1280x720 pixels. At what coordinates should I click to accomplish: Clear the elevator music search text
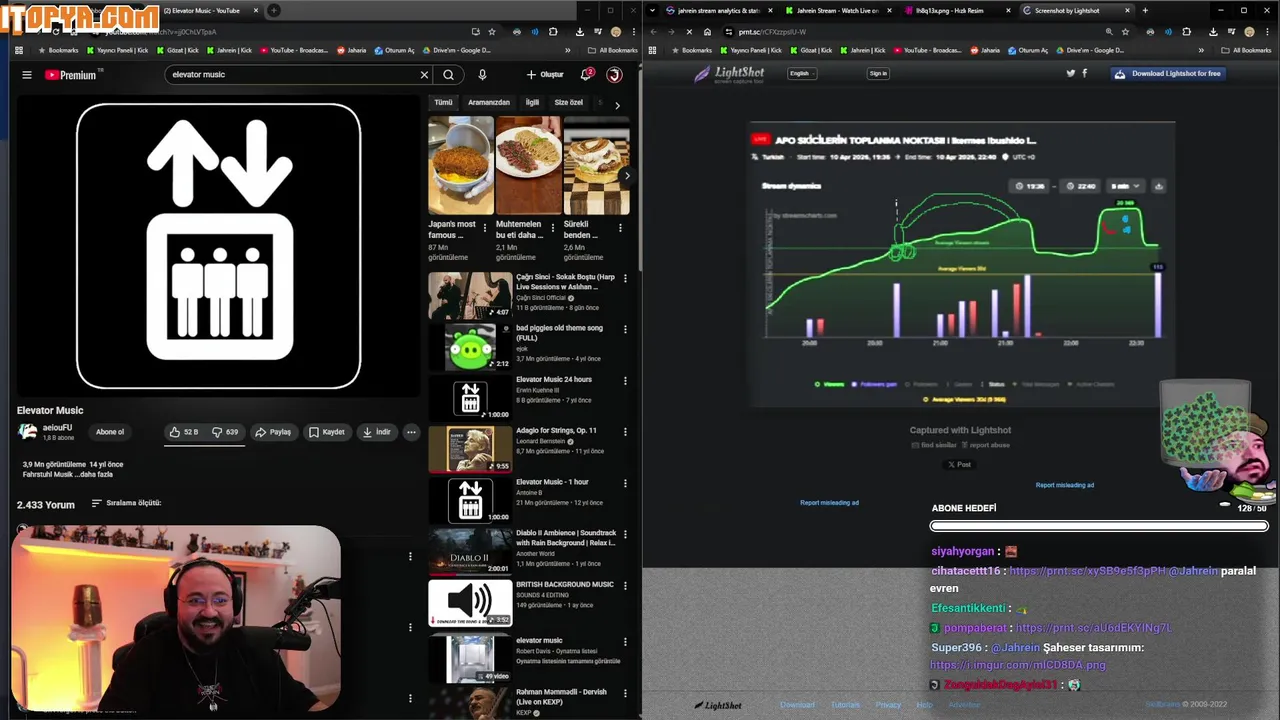tap(424, 75)
